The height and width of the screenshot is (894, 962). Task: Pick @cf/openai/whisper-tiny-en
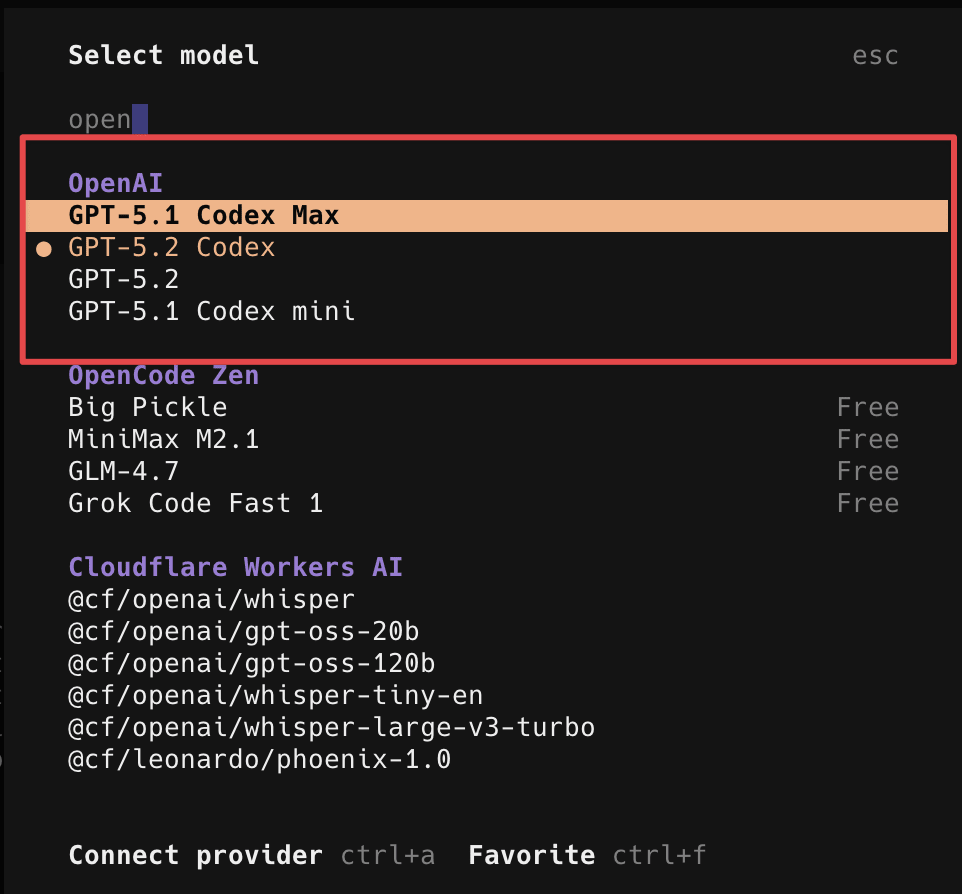coord(275,695)
